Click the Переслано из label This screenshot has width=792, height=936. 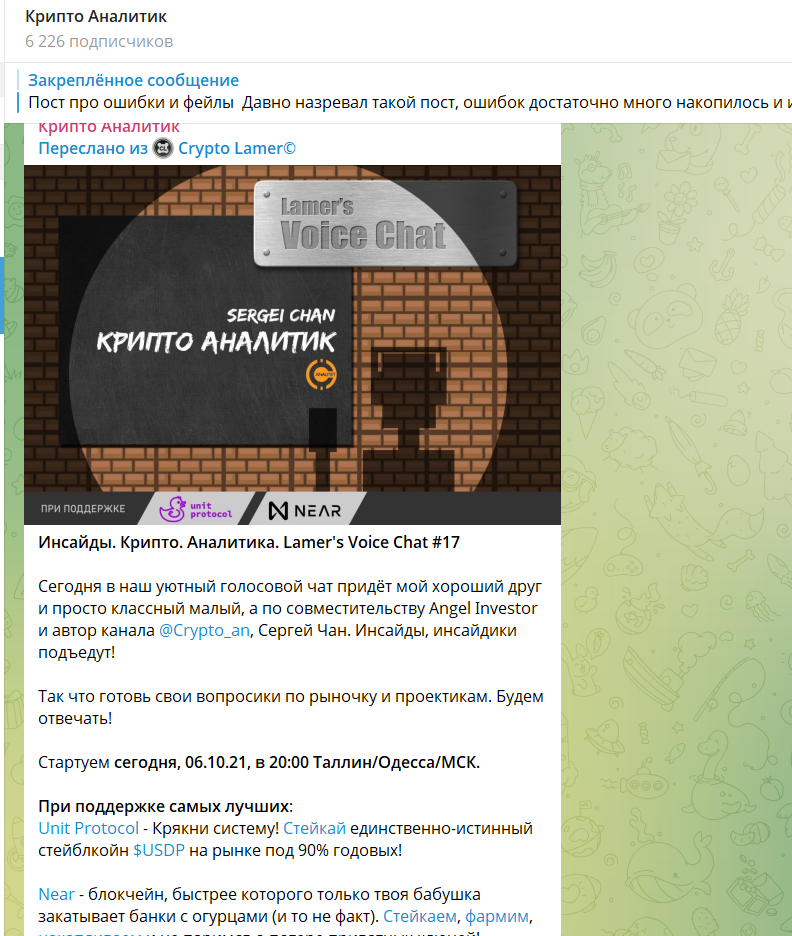[93, 148]
